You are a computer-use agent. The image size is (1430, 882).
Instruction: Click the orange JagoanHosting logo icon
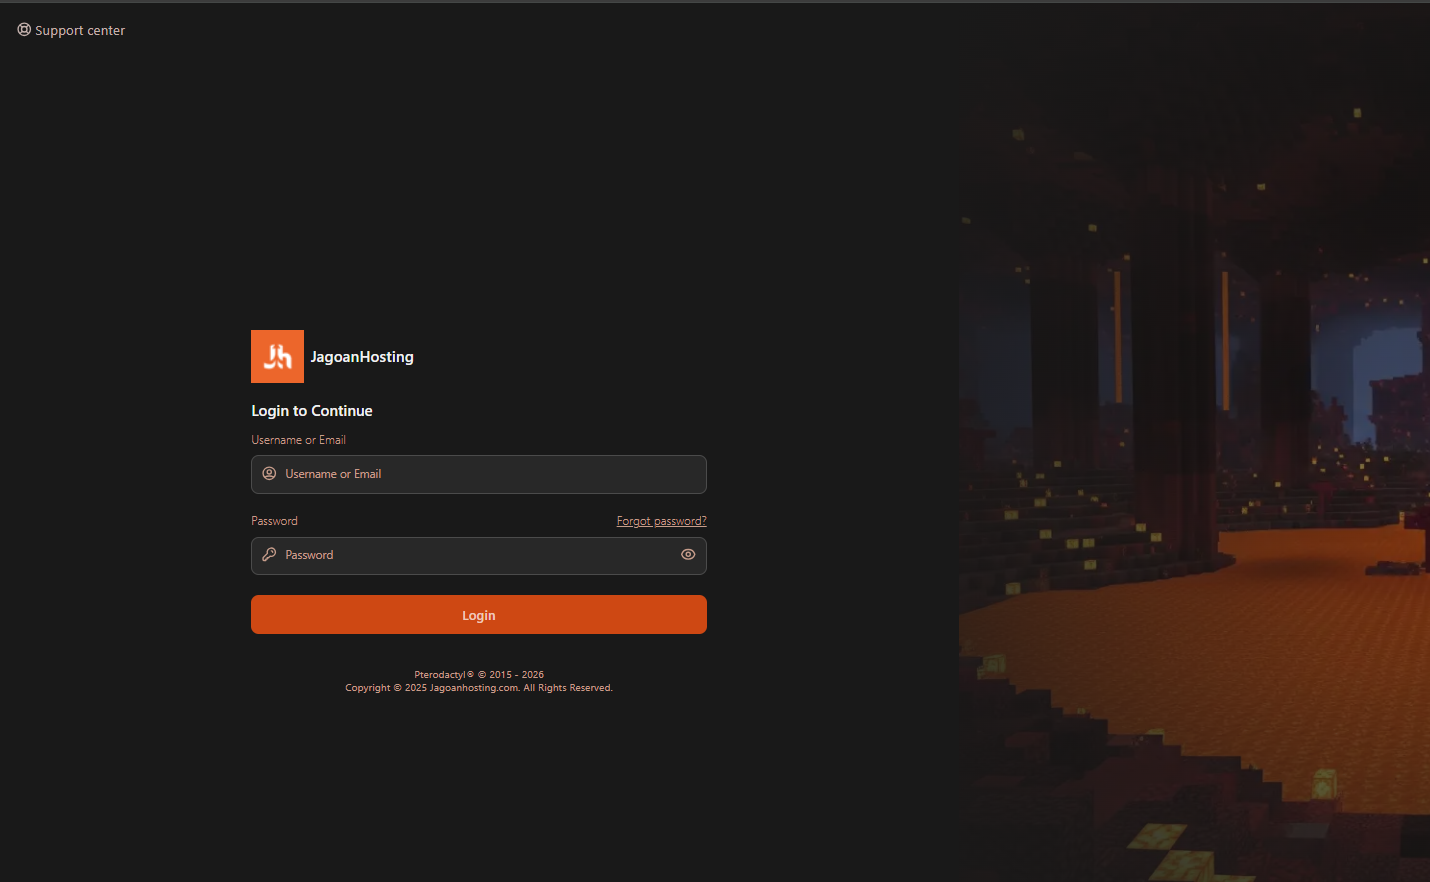tap(277, 356)
